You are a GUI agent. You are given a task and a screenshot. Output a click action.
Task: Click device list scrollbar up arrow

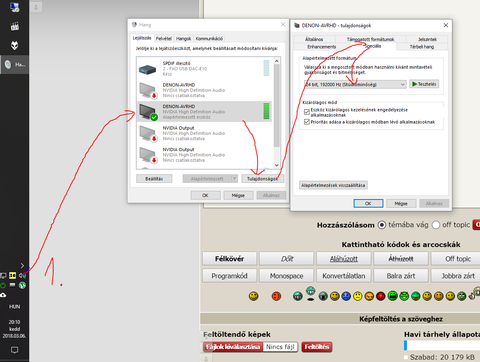[276, 61]
